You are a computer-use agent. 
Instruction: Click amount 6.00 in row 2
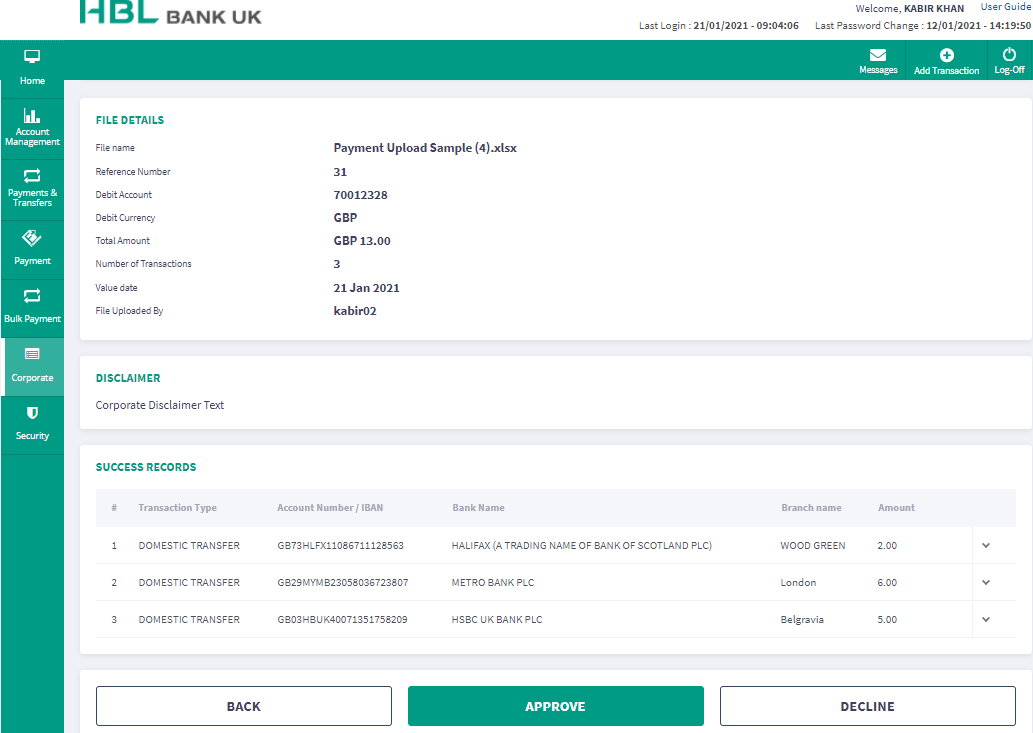pos(887,582)
